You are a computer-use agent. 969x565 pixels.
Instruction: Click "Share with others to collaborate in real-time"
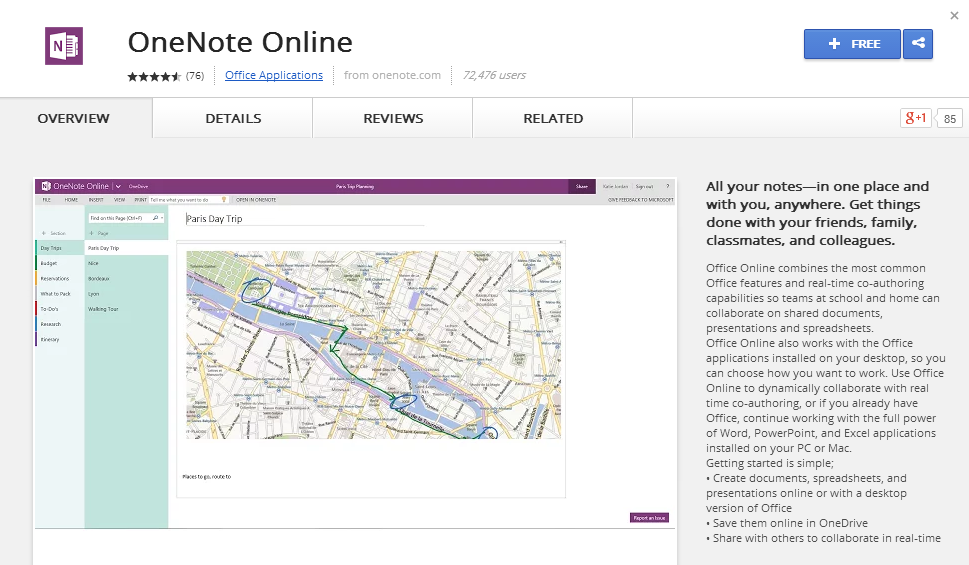[823, 538]
